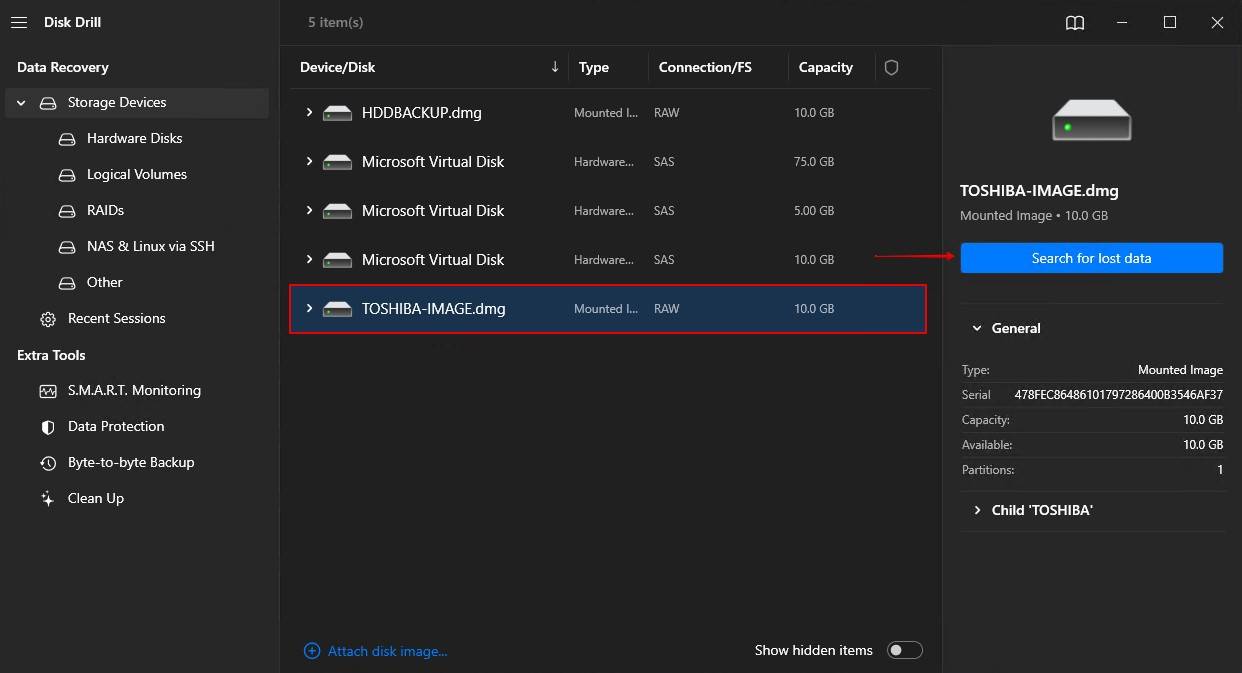
Task: Click Search for lost data button
Action: pos(1091,258)
